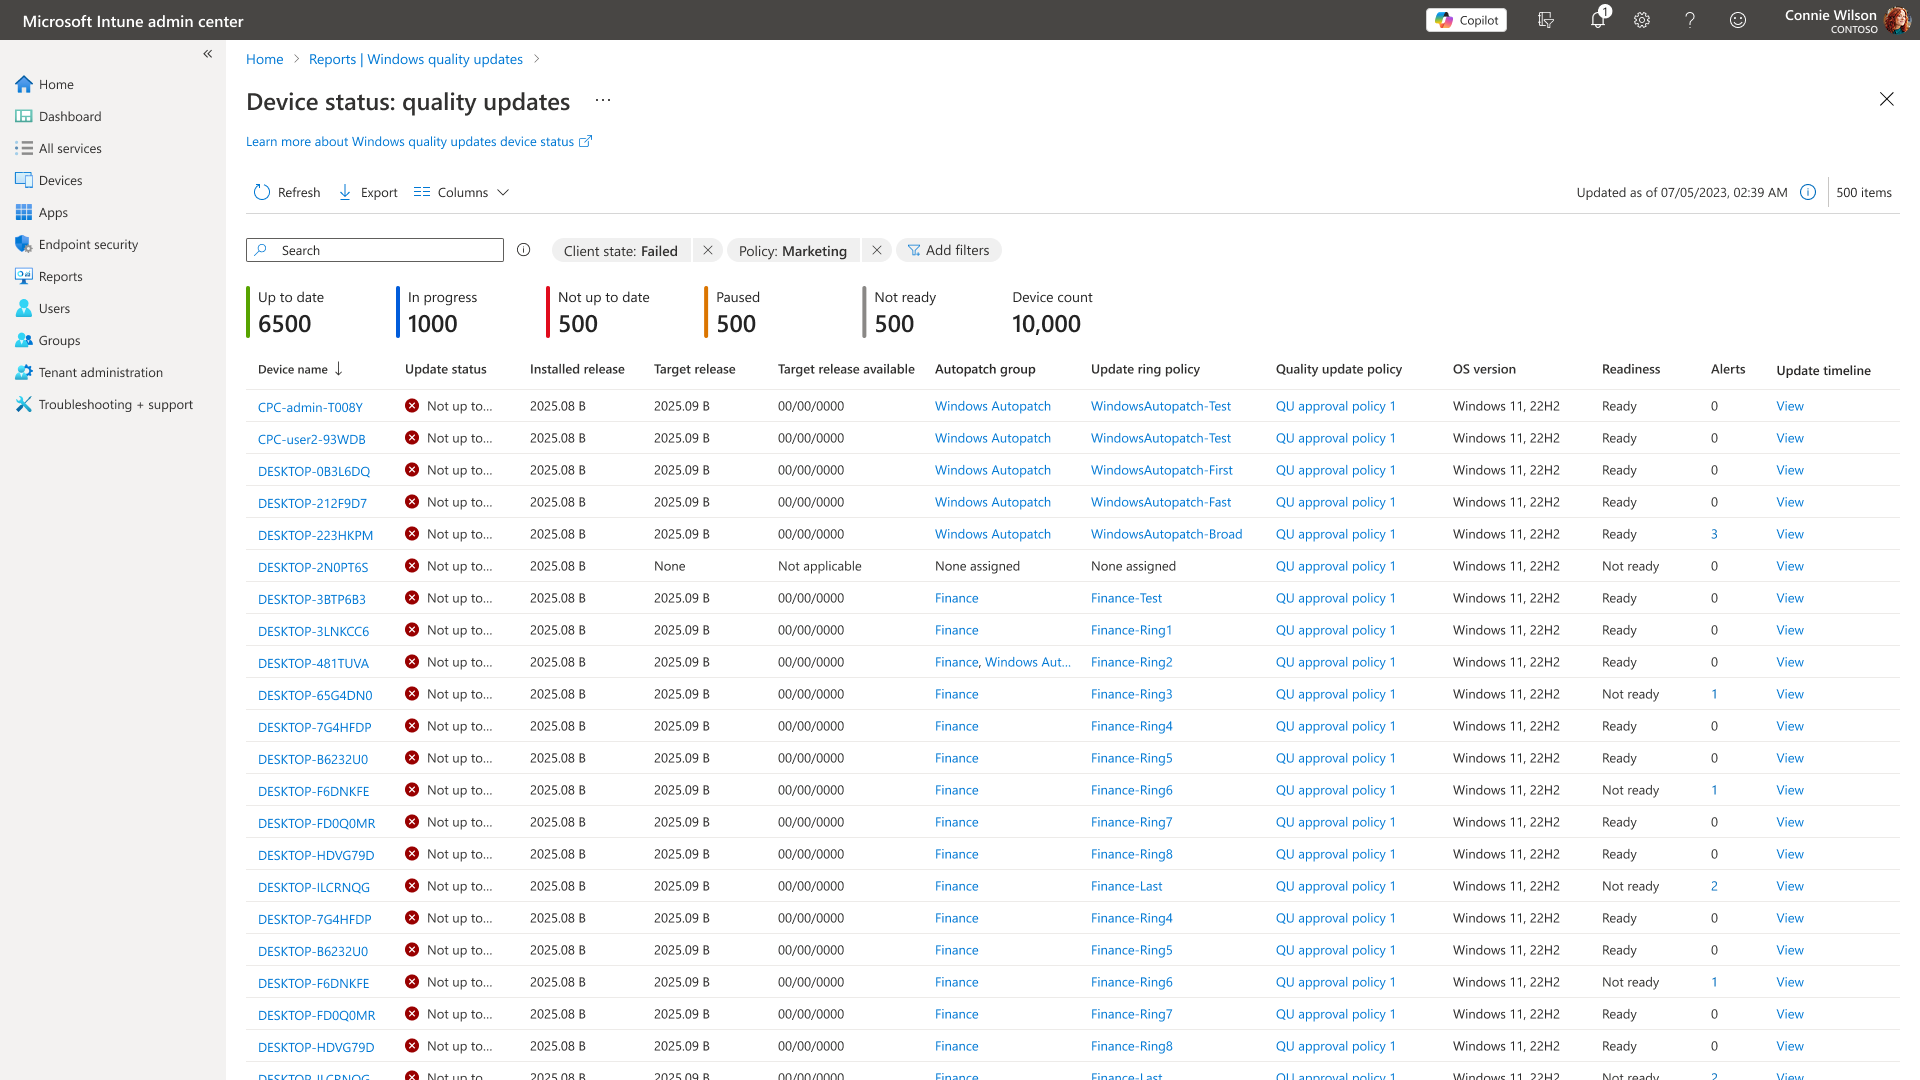The width and height of the screenshot is (1920, 1080).
Task: Open the Copilot assistant
Action: pyautogui.click(x=1466, y=20)
